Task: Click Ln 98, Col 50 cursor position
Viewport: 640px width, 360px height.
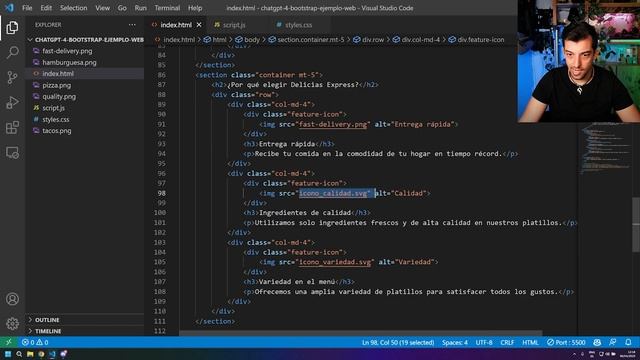Action: [398, 342]
